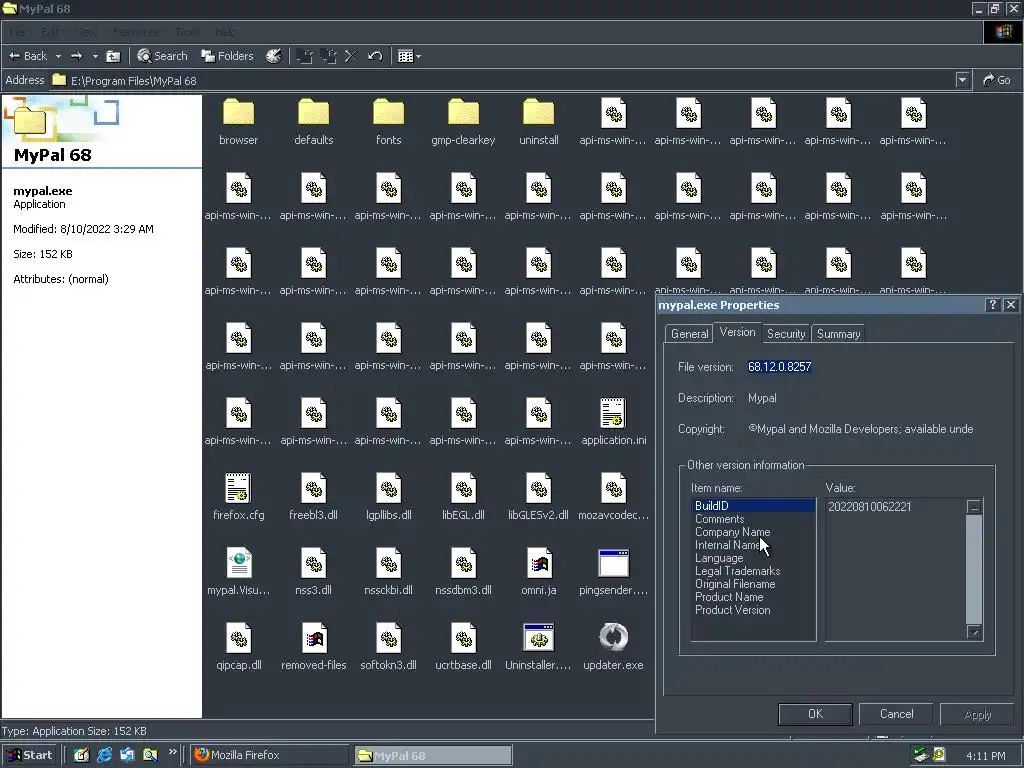Image resolution: width=1024 pixels, height=768 pixels.
Task: Click the Go button
Action: 997,80
